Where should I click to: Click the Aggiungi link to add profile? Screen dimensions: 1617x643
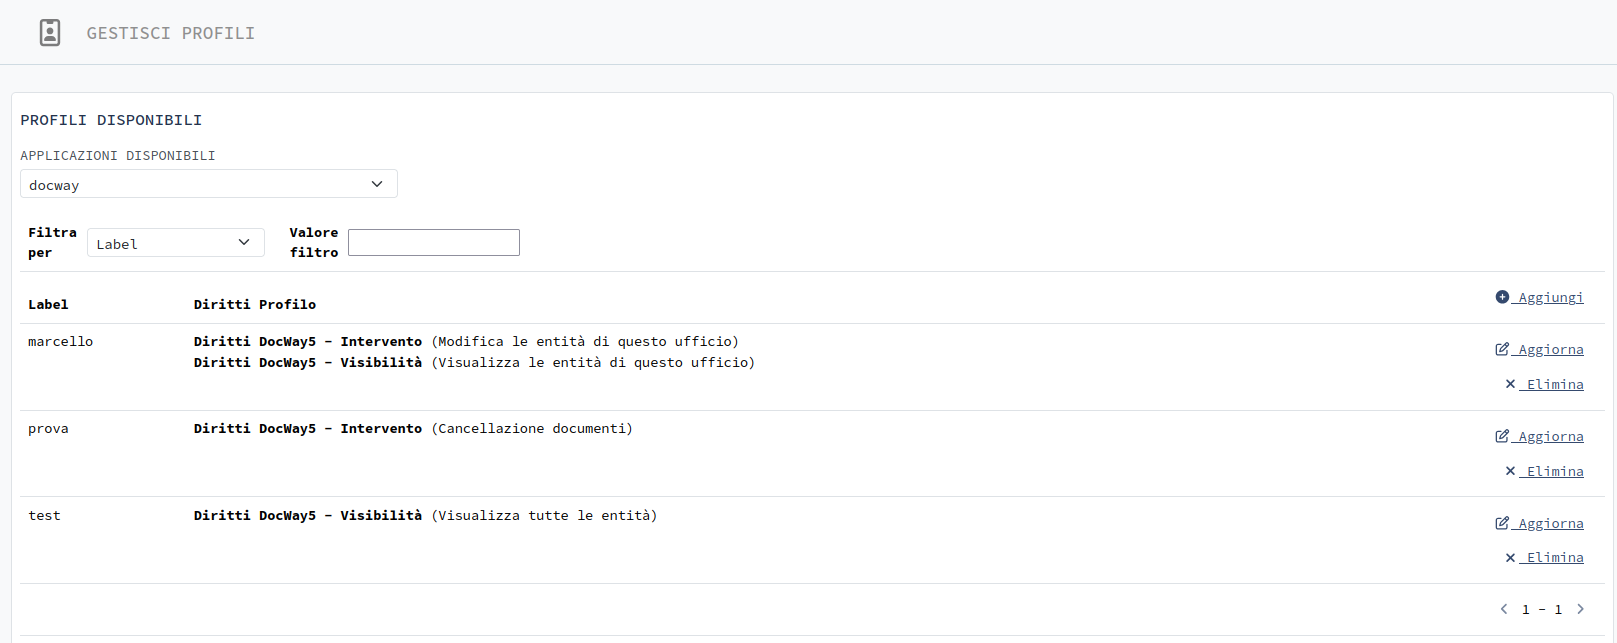1550,297
